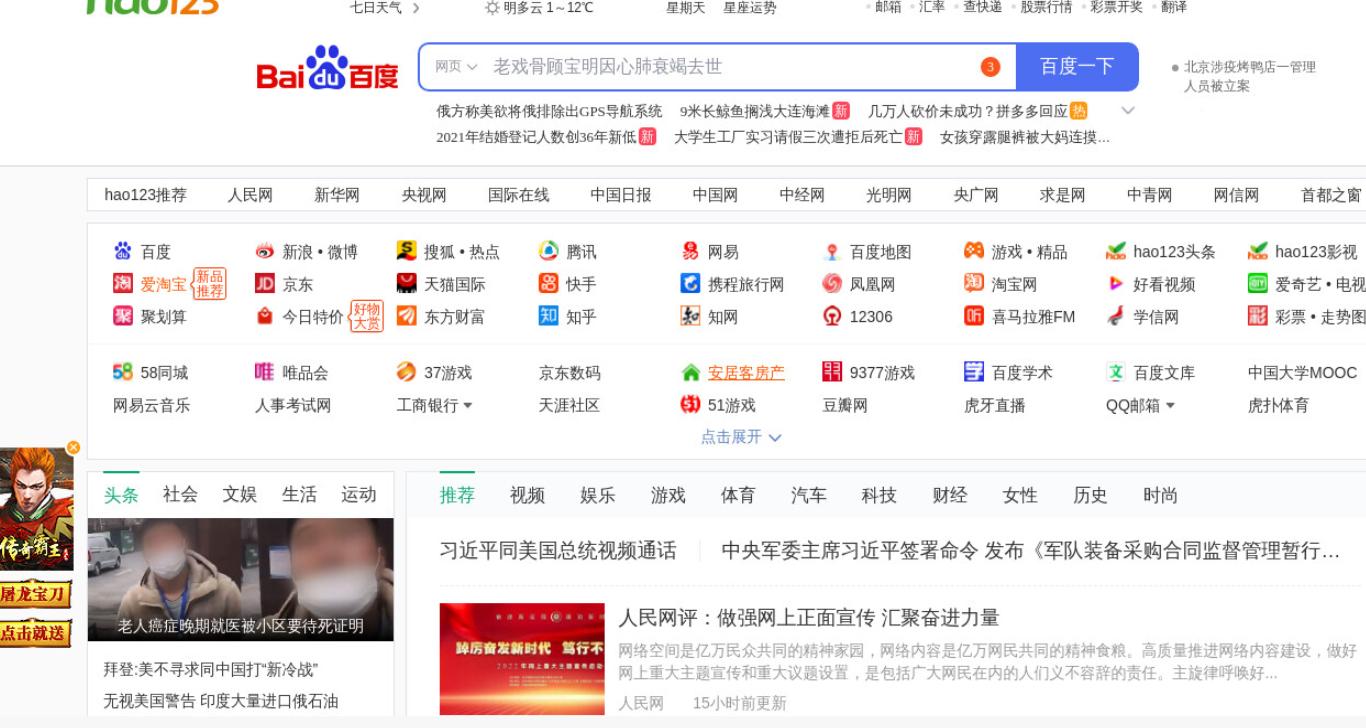
Task: Open 拜登:美不寻求同中国打“新冷战” headline
Action: [211, 669]
